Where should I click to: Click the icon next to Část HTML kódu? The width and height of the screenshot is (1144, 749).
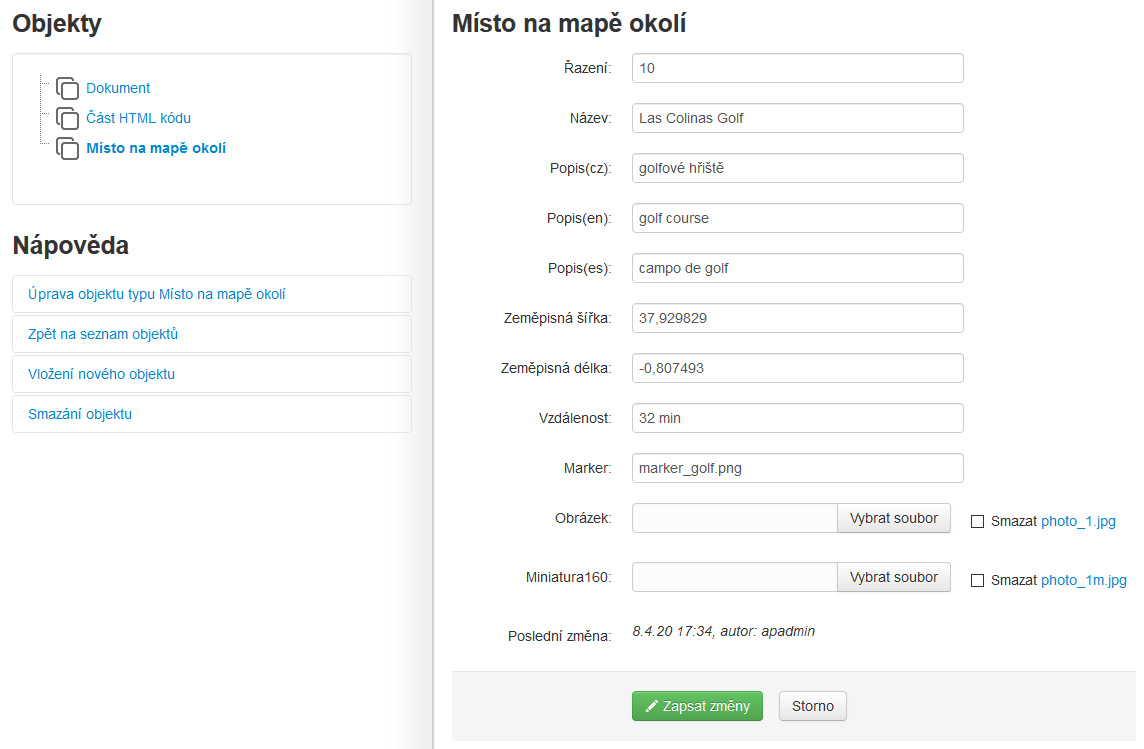(67, 118)
